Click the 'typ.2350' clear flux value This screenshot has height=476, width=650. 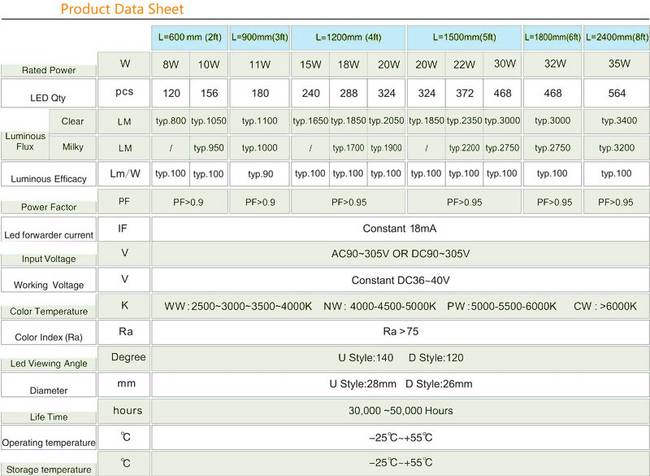pos(464,121)
